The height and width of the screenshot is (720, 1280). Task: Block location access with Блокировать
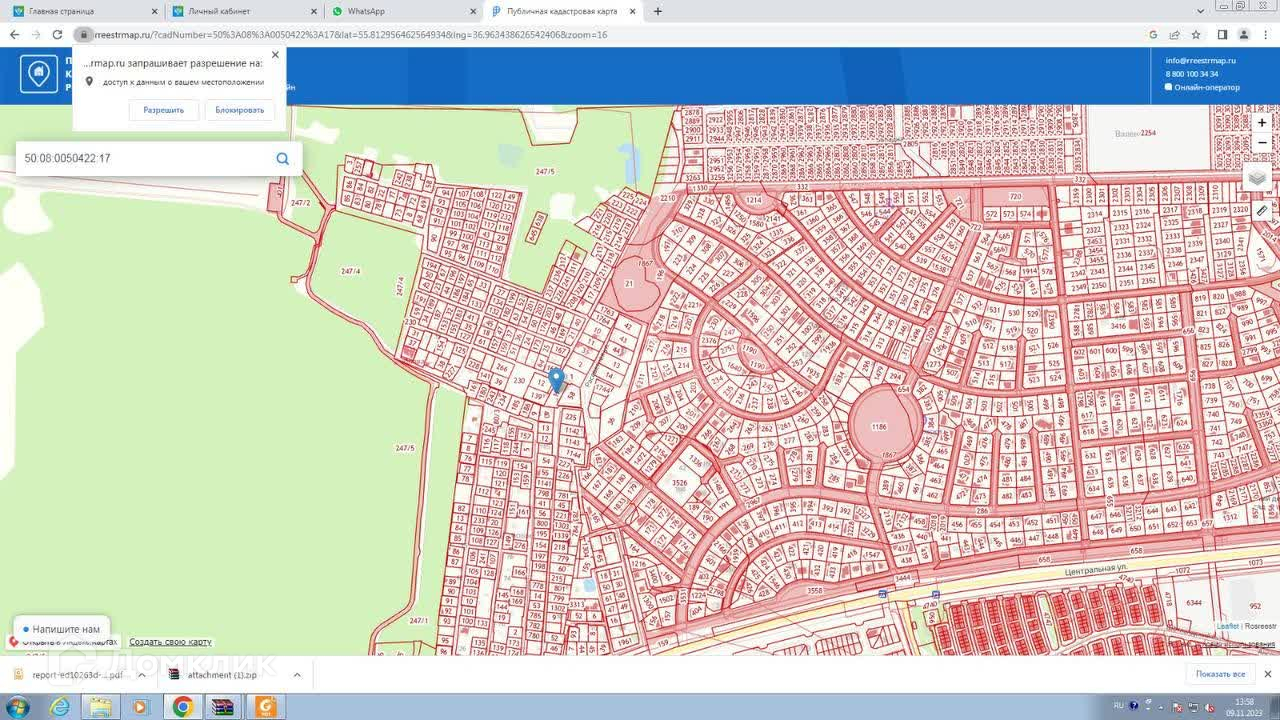[x=240, y=110]
